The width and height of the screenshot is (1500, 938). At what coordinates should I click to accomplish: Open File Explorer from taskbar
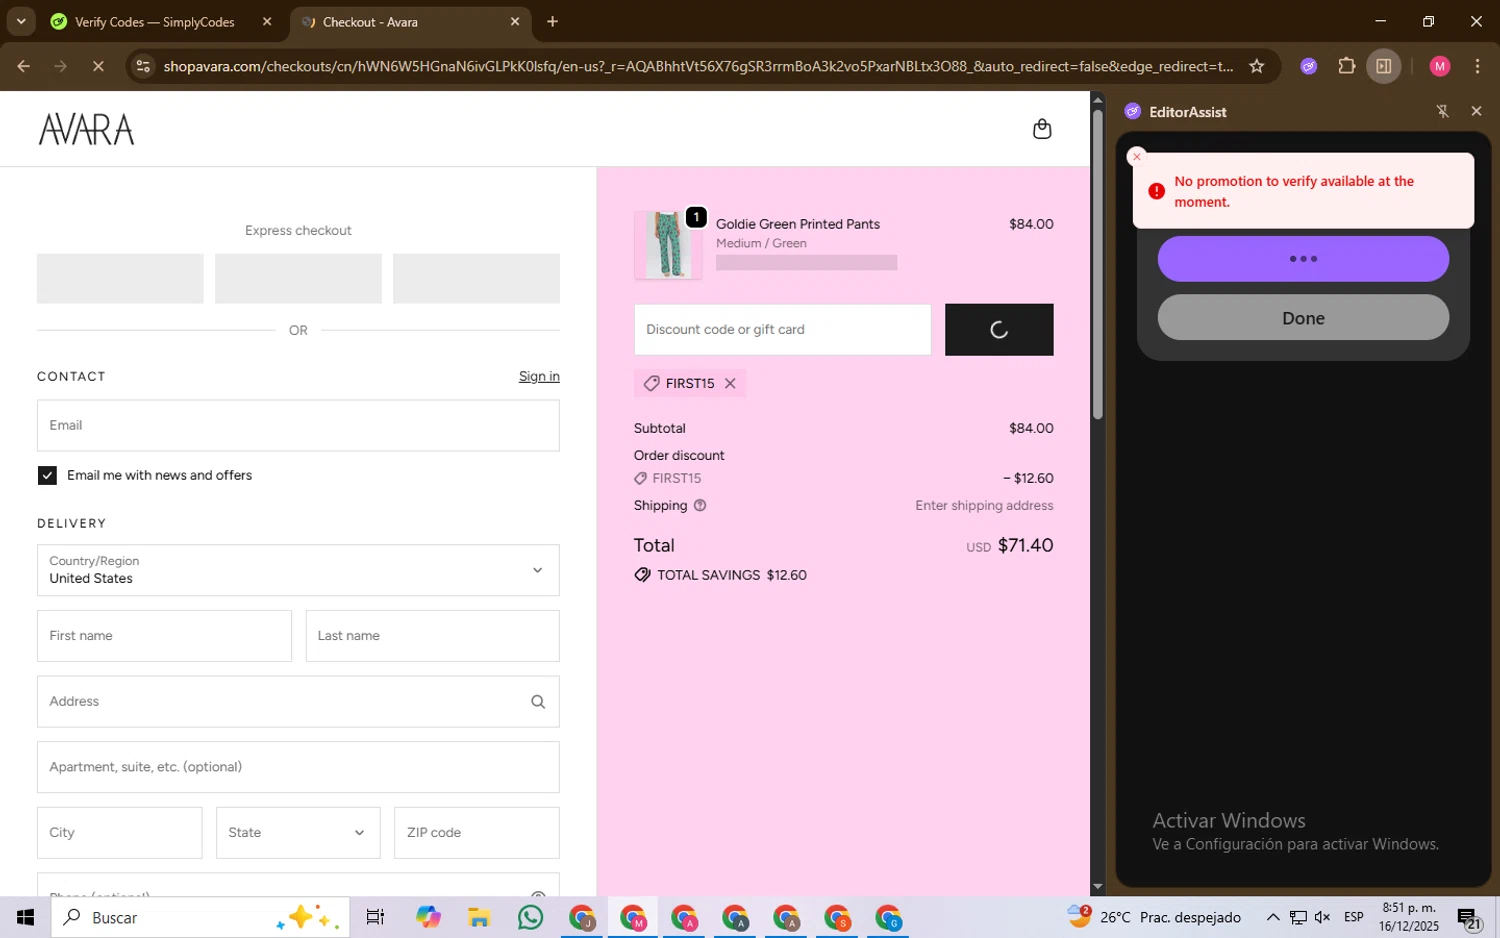[x=479, y=918]
